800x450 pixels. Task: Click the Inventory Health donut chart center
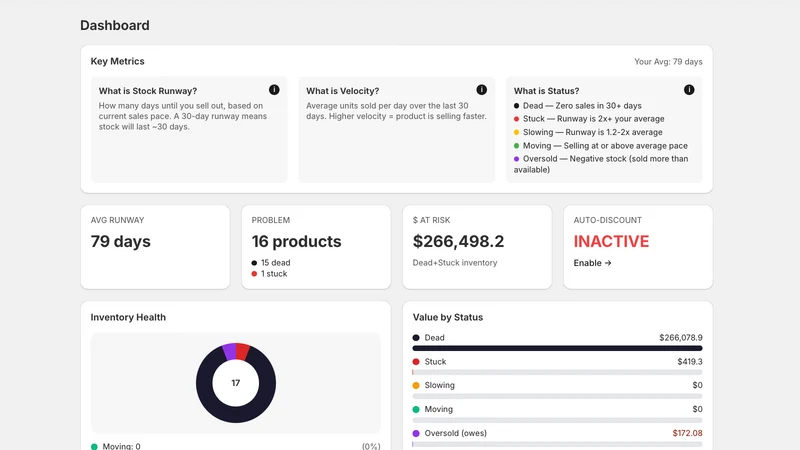(236, 383)
